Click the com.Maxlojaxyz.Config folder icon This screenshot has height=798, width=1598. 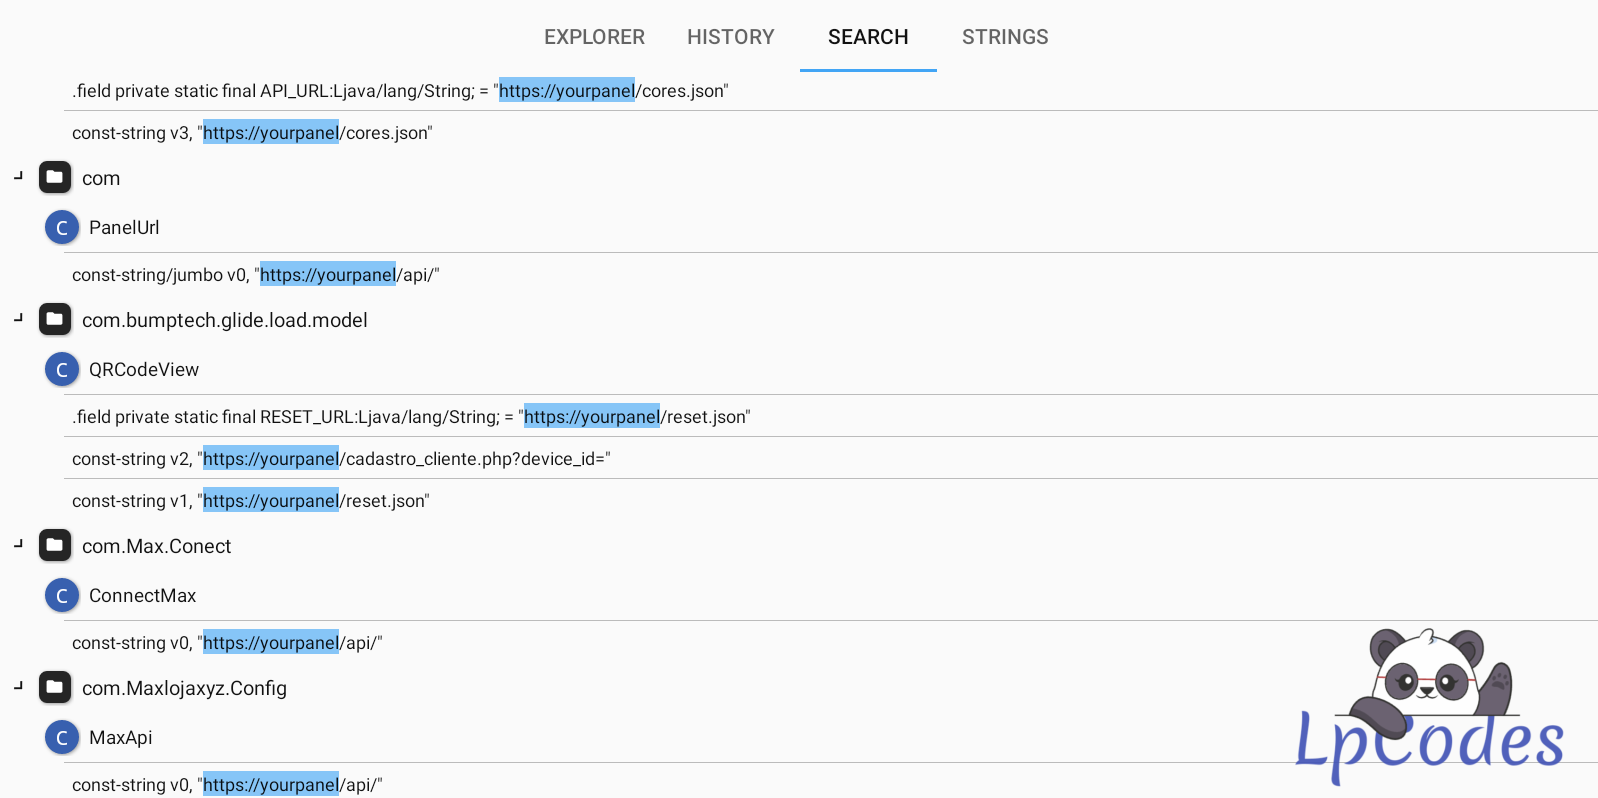point(55,688)
